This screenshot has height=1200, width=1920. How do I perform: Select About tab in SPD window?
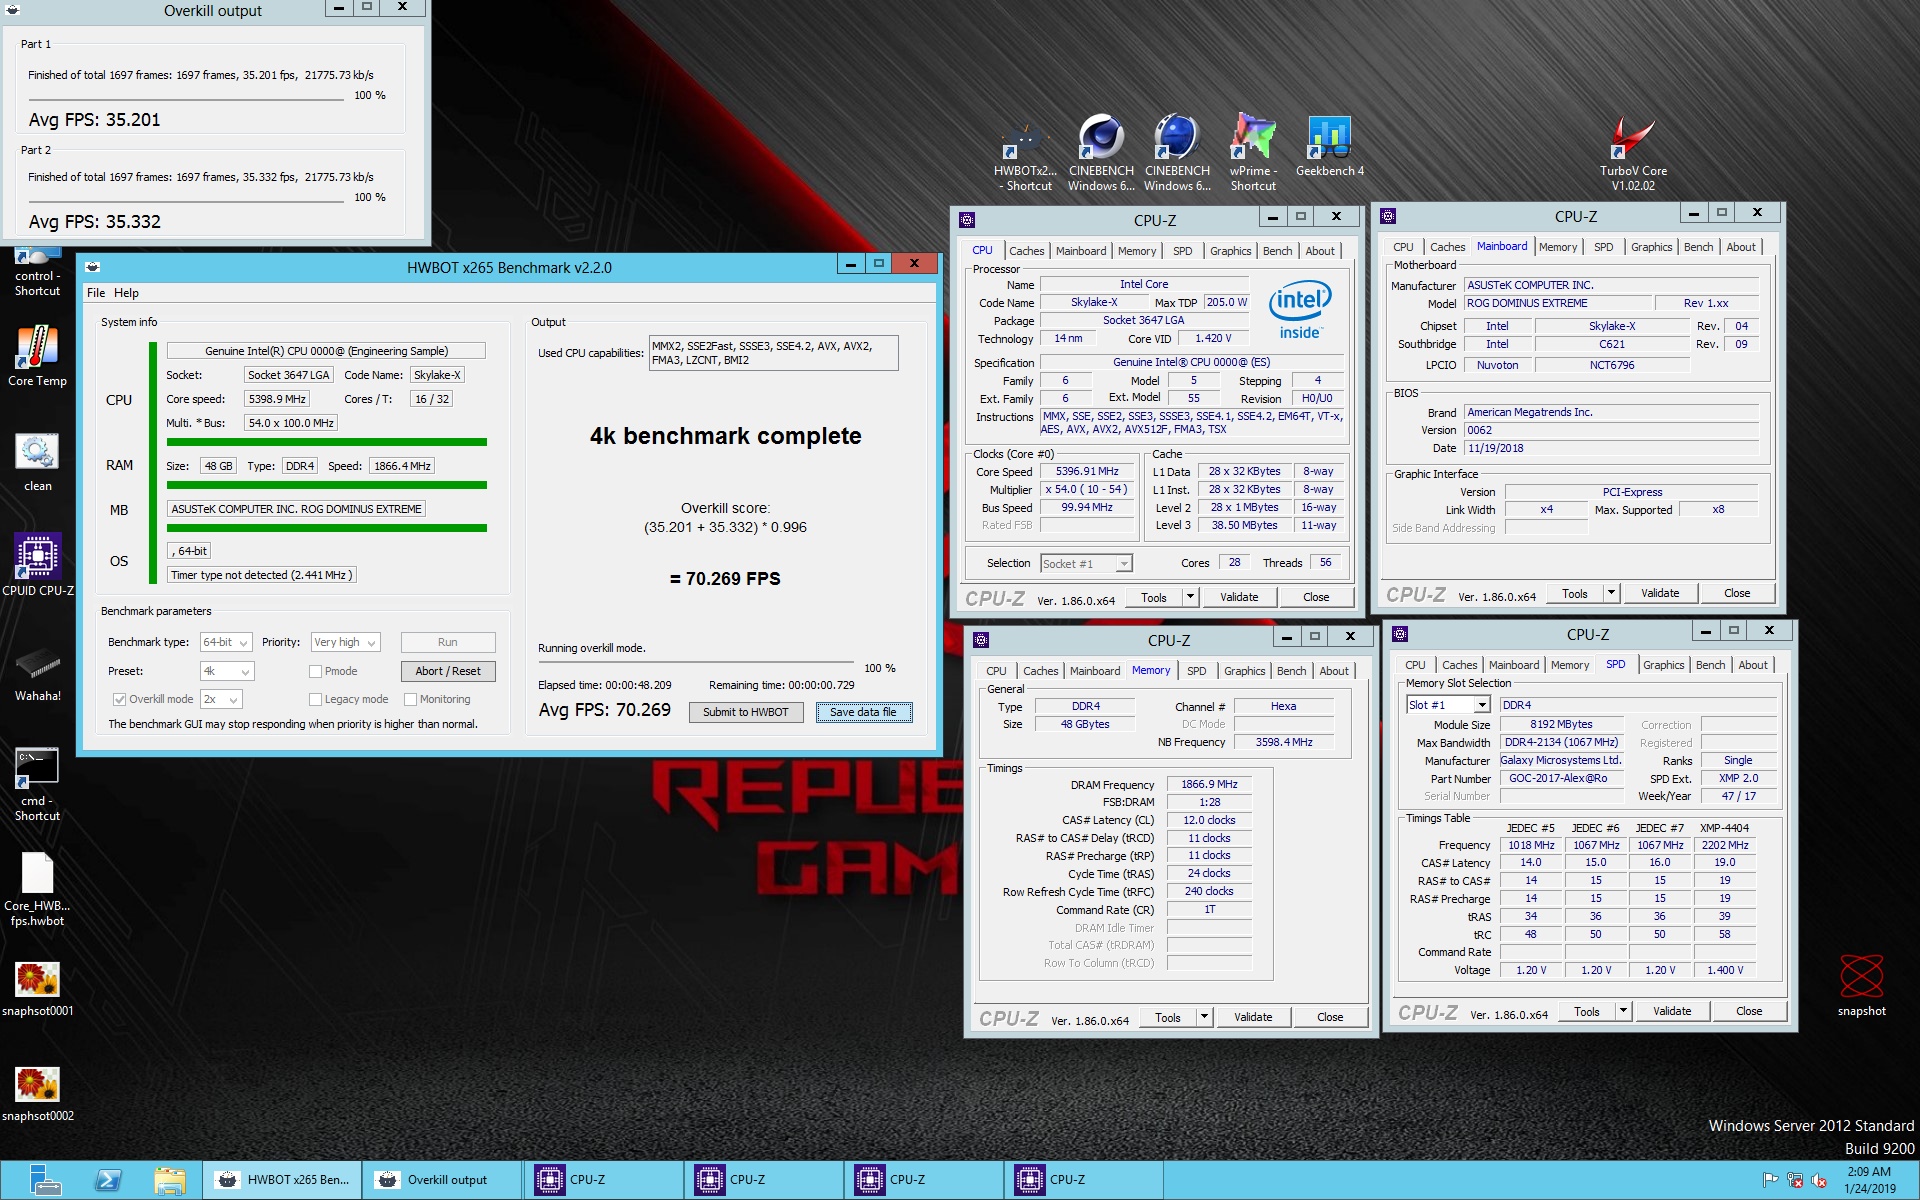point(1752,665)
